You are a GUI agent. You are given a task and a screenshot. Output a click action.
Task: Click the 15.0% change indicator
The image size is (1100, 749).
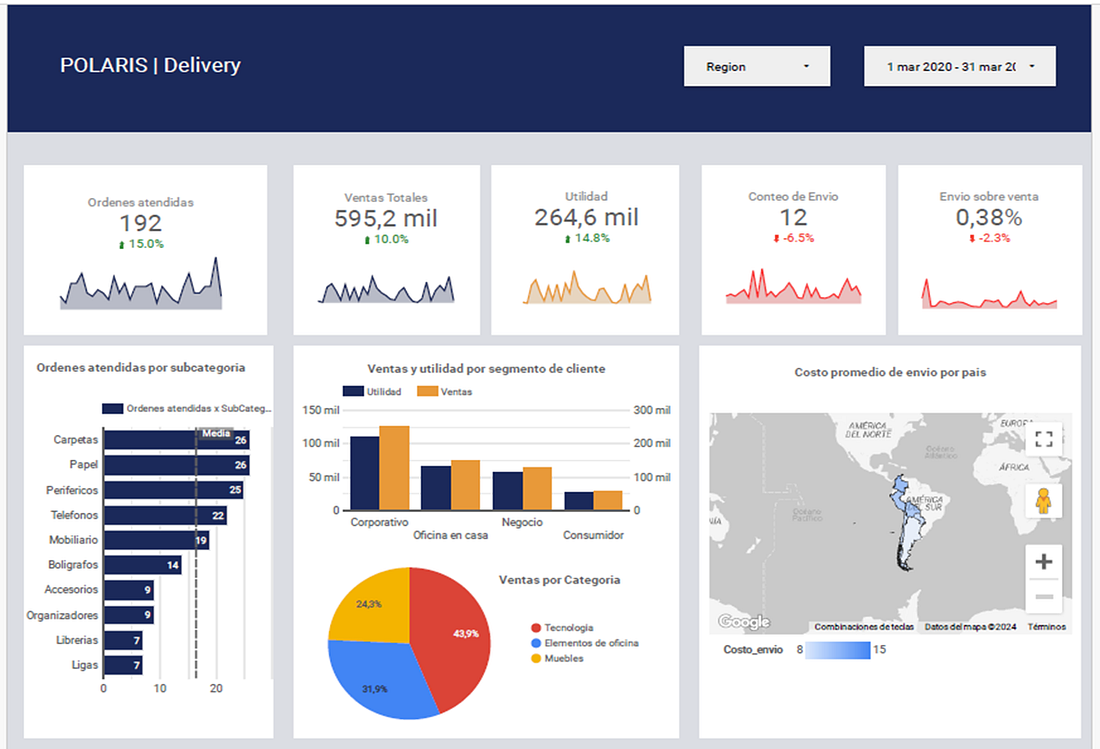click(x=141, y=244)
